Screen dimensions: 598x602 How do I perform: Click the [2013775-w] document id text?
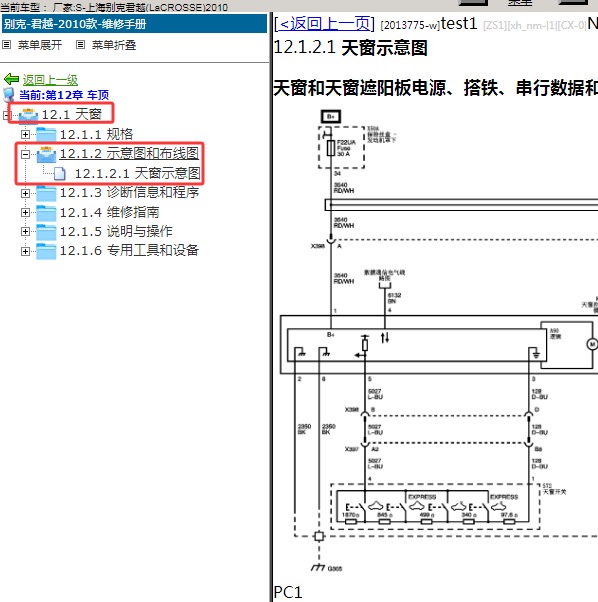pos(409,26)
